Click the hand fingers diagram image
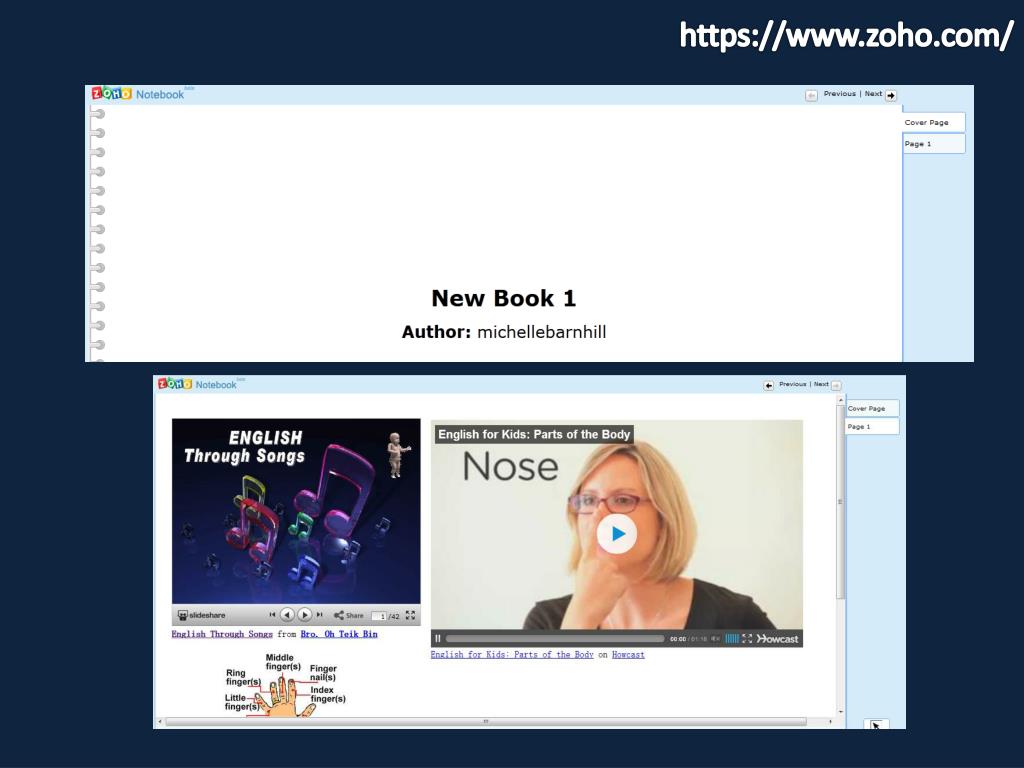Viewport: 1024px width, 768px height. 285,684
